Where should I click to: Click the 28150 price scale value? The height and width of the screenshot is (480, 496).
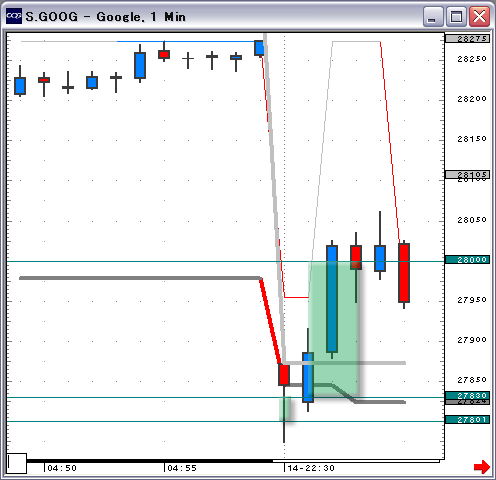tap(472, 139)
